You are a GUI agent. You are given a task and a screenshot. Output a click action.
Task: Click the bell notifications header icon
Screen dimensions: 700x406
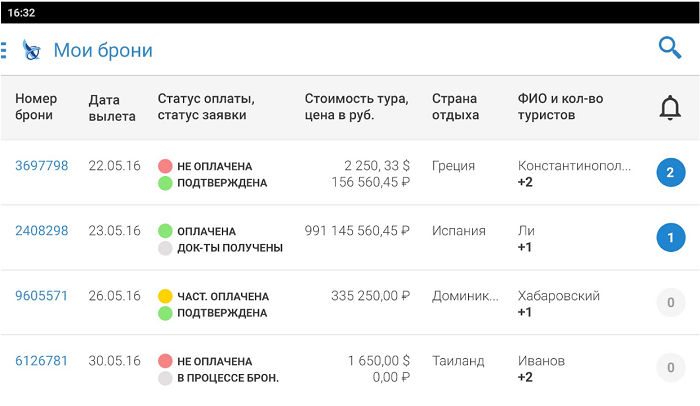click(670, 108)
